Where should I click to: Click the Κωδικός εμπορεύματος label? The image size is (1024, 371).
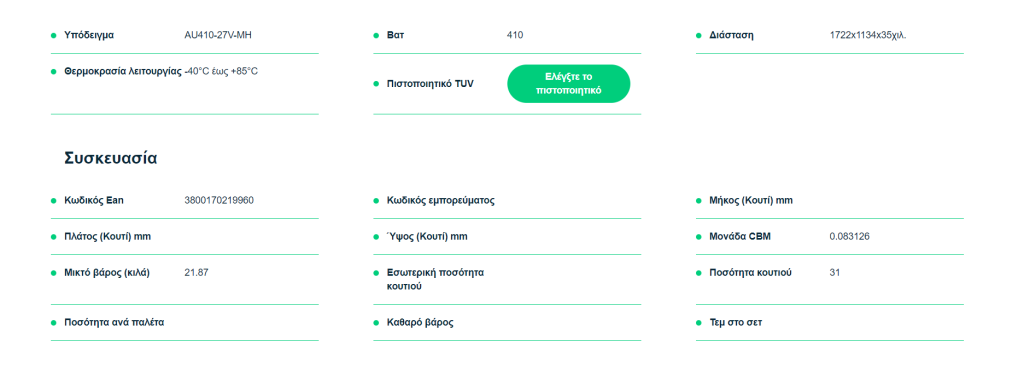tap(441, 201)
